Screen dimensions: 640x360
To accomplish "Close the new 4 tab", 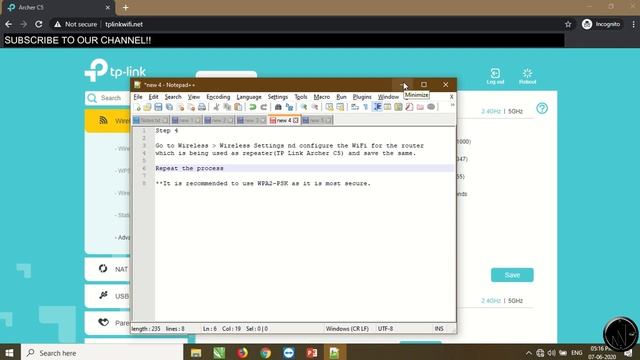I will click(296, 120).
